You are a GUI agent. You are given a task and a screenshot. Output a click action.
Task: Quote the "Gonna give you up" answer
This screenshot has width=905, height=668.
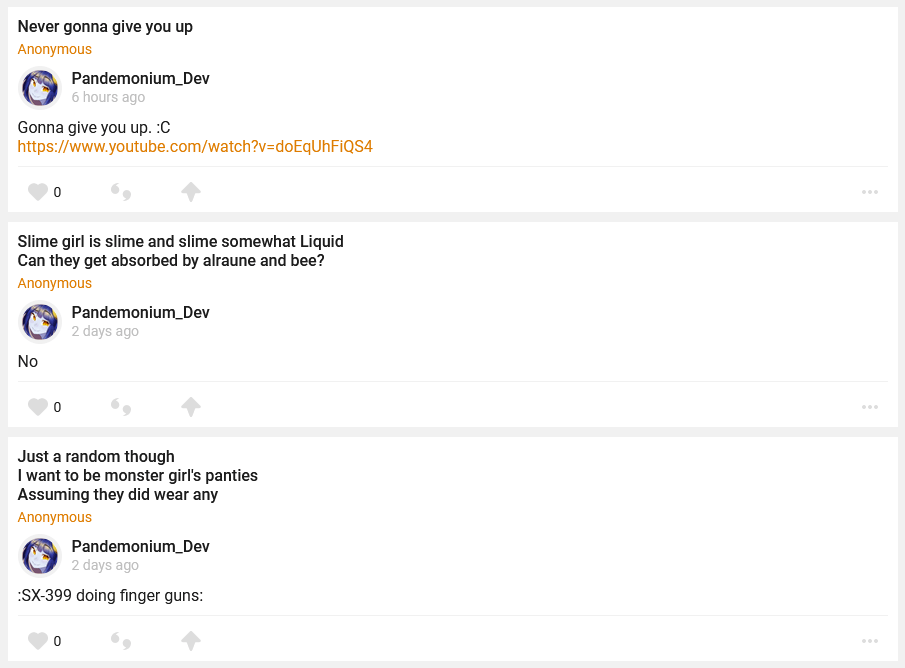pyautogui.click(x=121, y=192)
